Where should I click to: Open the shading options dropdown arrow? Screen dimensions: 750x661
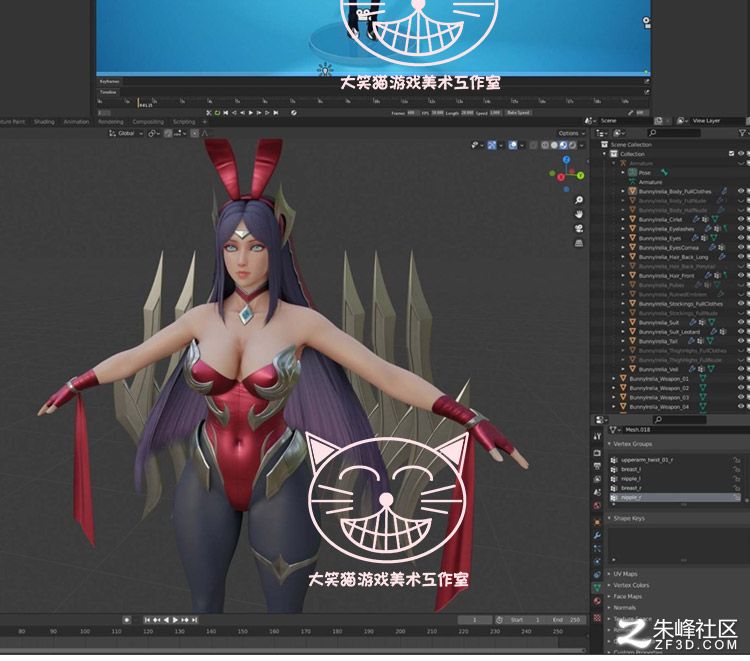582,145
